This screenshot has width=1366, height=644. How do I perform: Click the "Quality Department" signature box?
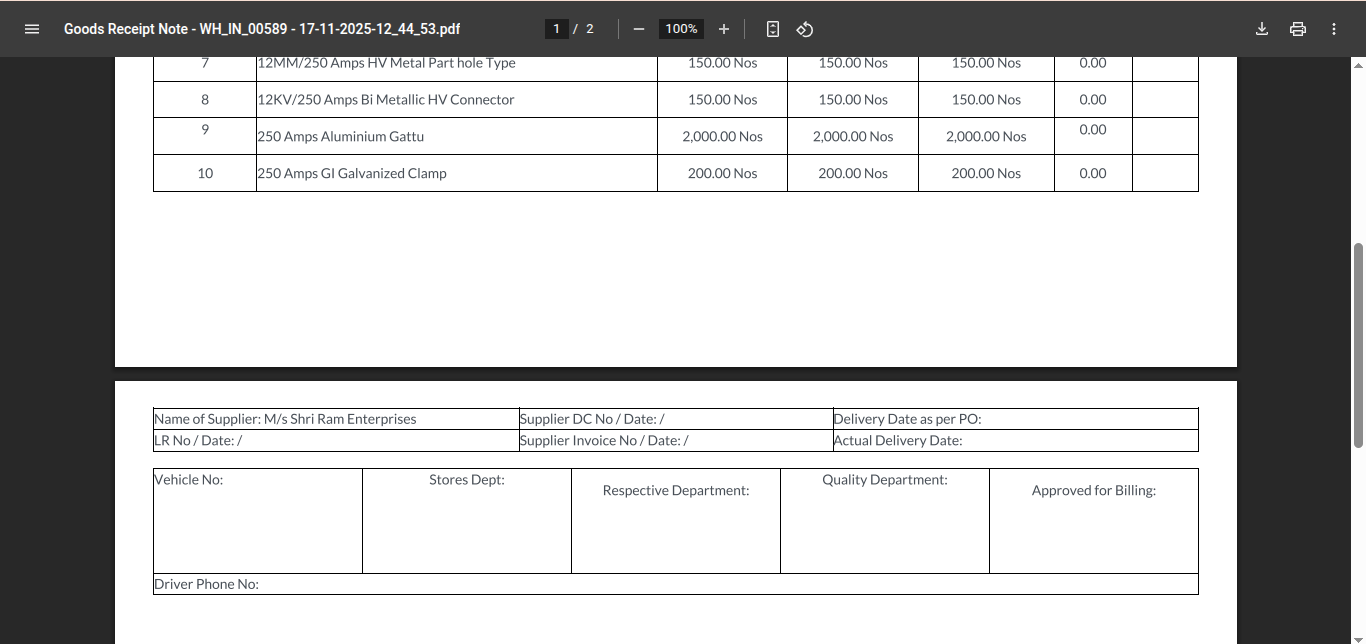[x=884, y=521]
